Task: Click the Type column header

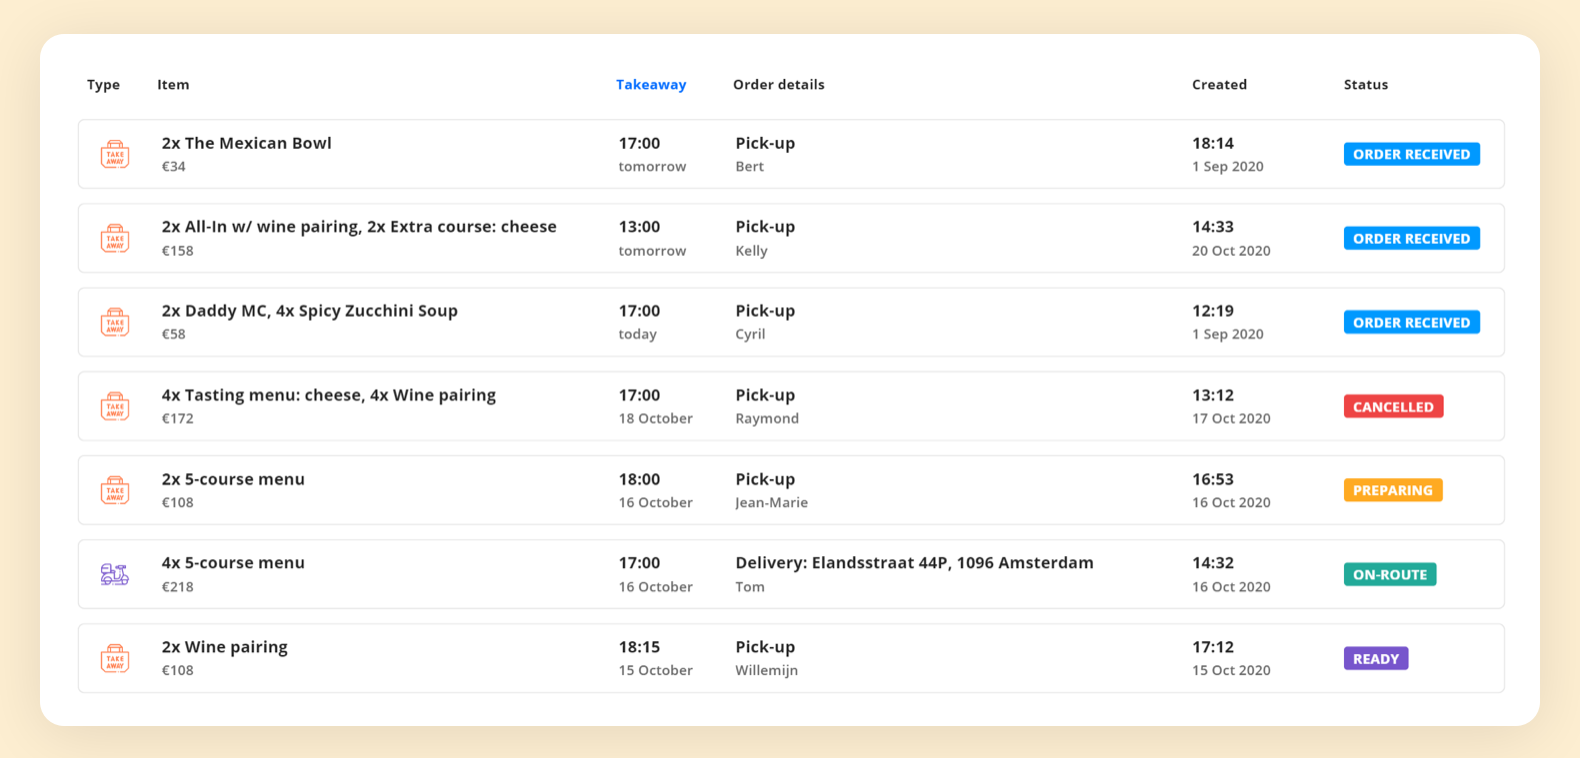Action: point(103,85)
